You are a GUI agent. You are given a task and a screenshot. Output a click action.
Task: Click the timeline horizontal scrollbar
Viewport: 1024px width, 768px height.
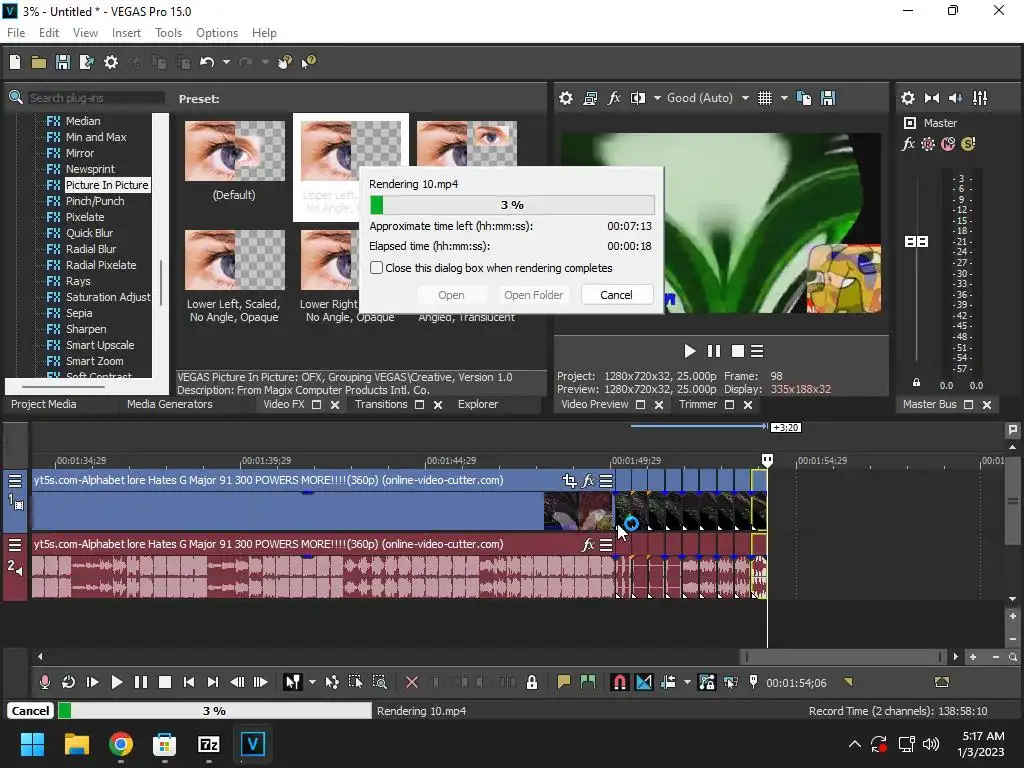tap(844, 656)
